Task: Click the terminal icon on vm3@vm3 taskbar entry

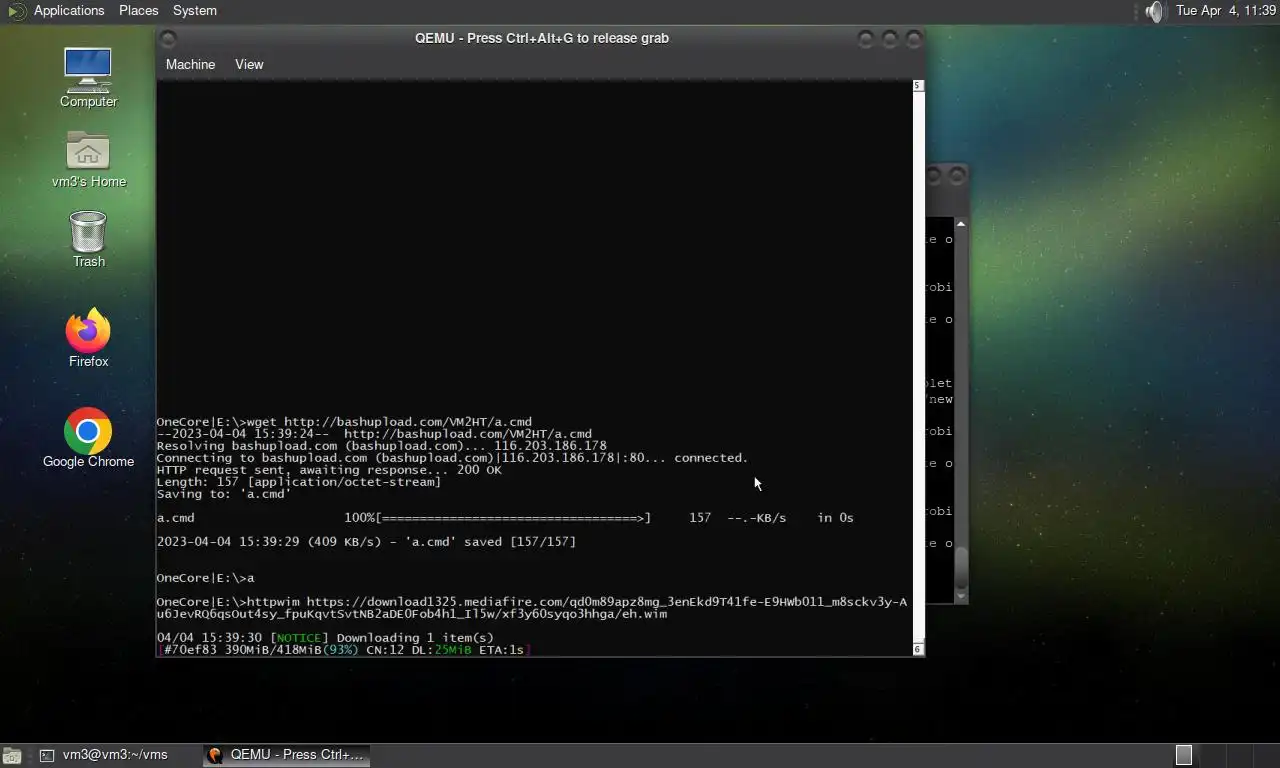Action: click(x=47, y=755)
